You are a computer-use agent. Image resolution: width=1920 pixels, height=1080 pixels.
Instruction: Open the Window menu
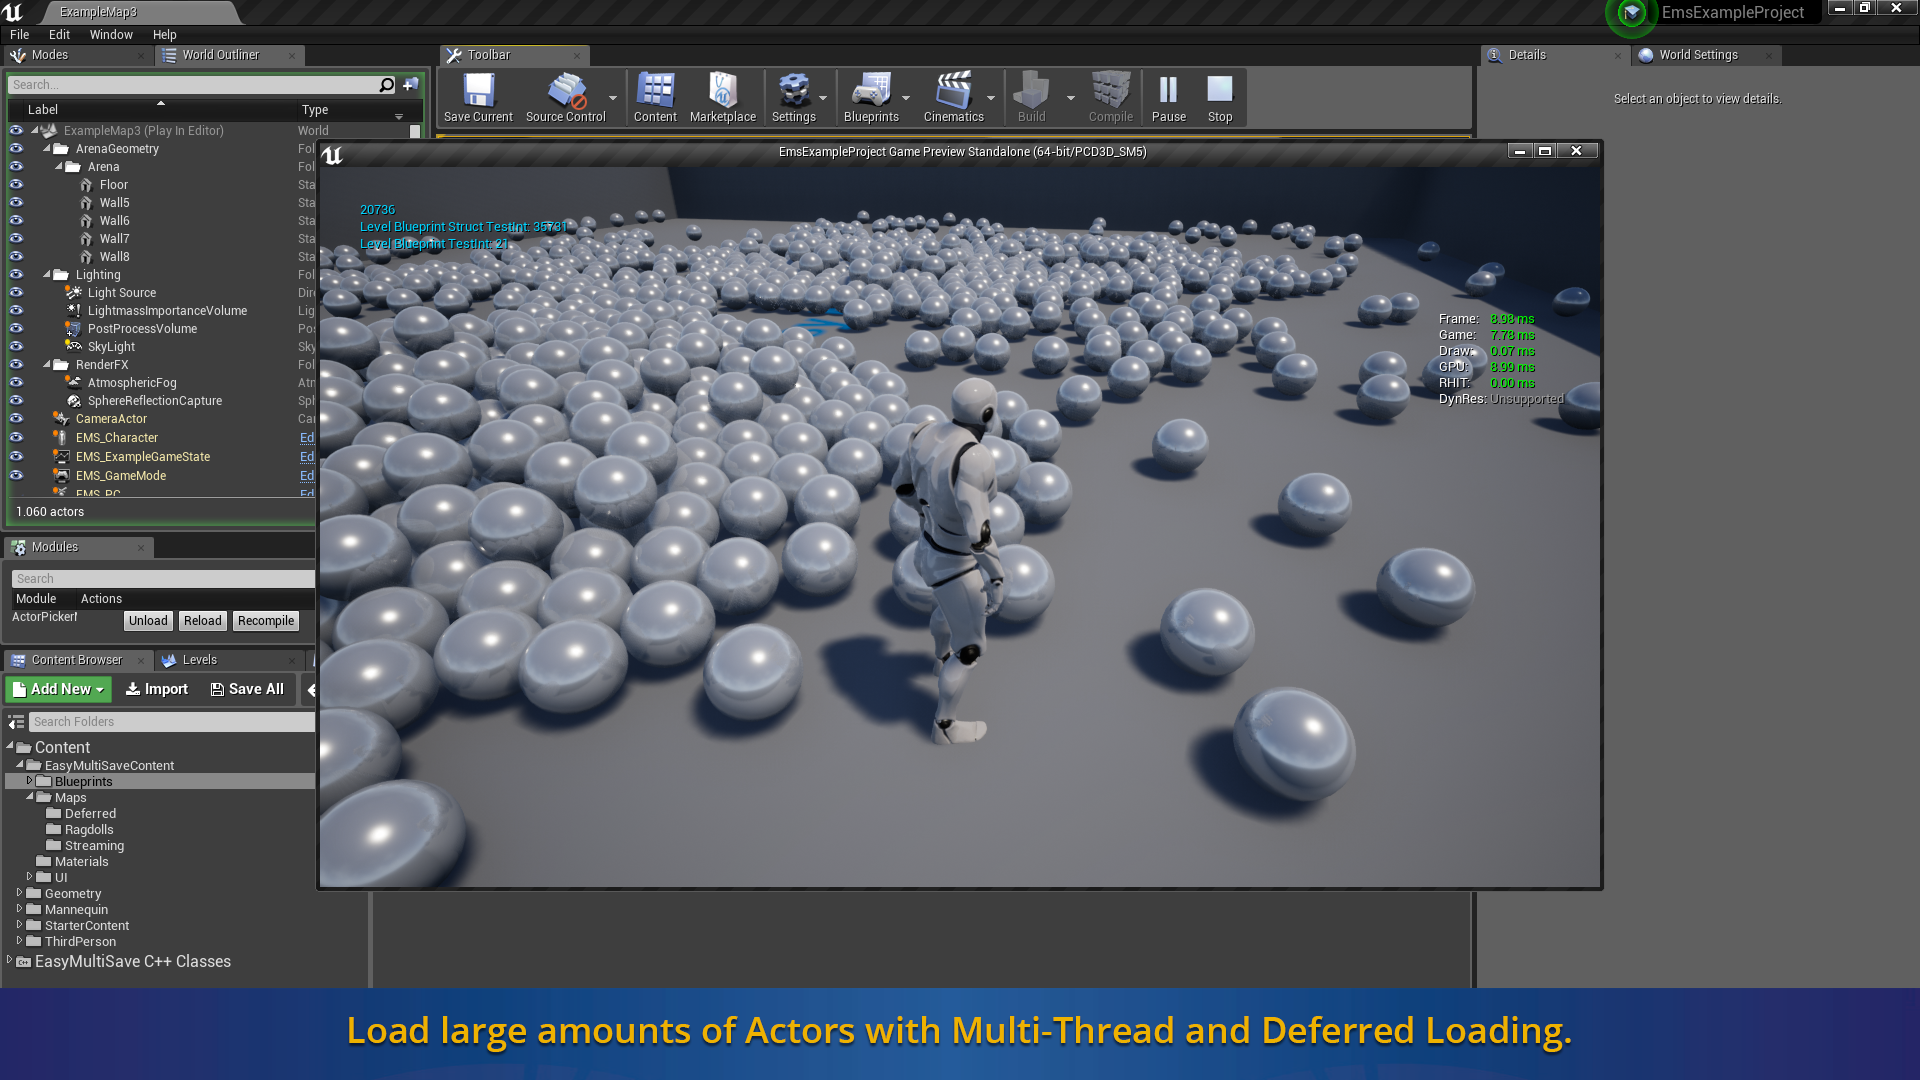tap(111, 34)
